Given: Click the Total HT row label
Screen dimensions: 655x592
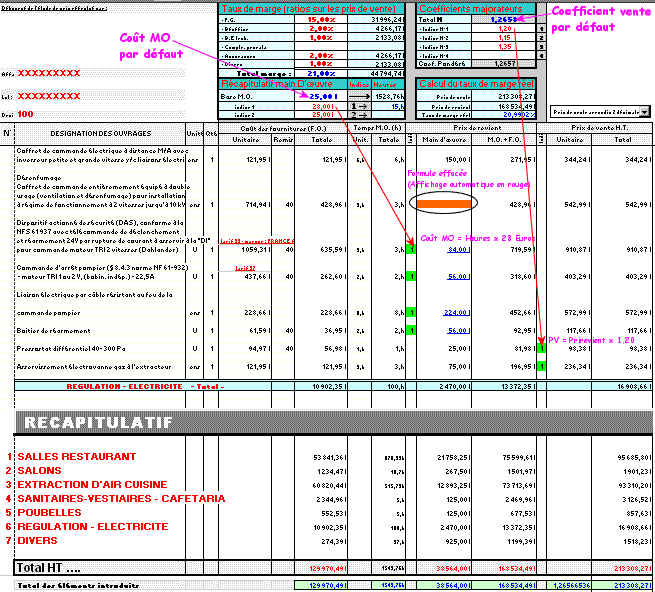Looking at the screenshot, I should point(50,568).
